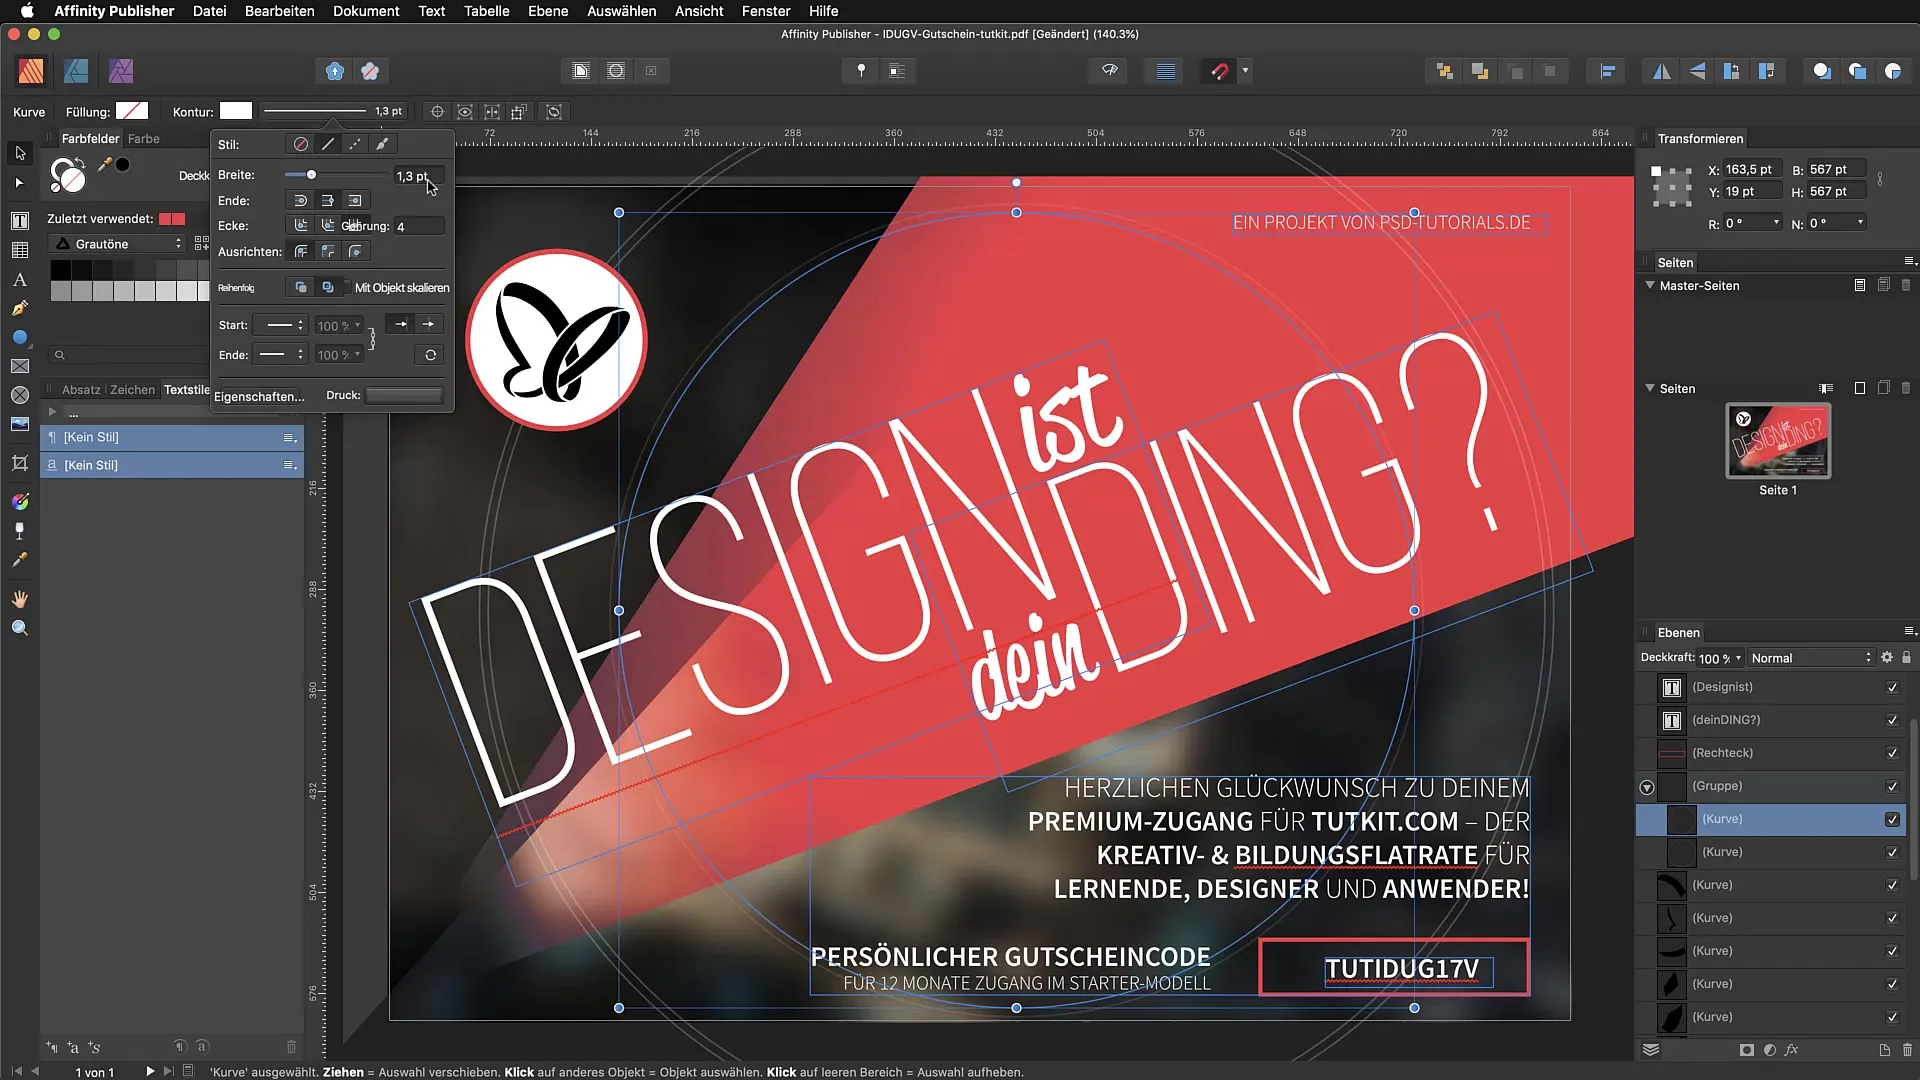The width and height of the screenshot is (1920, 1080).
Task: Select the Table tool
Action: pos(20,250)
